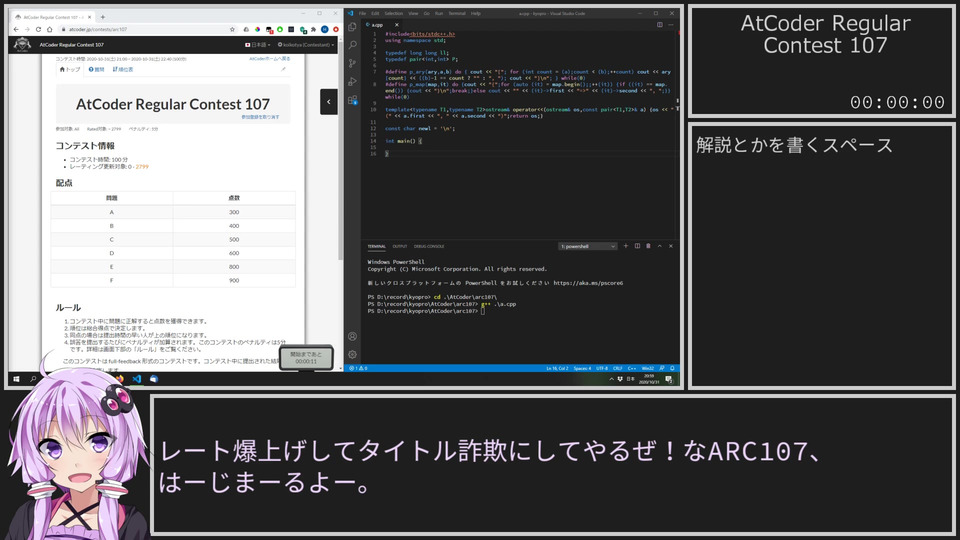Click the 2799 rating link
960x540 pixels.
click(x=142, y=167)
